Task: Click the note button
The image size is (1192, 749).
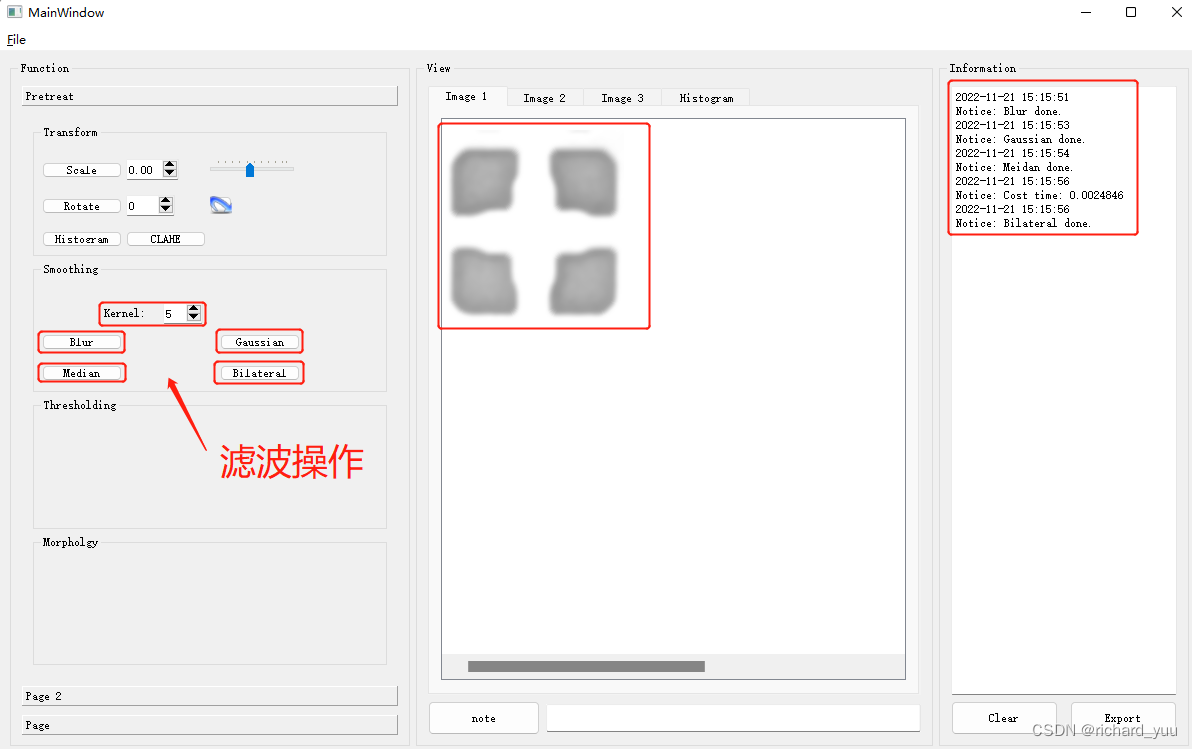Action: (x=483, y=718)
